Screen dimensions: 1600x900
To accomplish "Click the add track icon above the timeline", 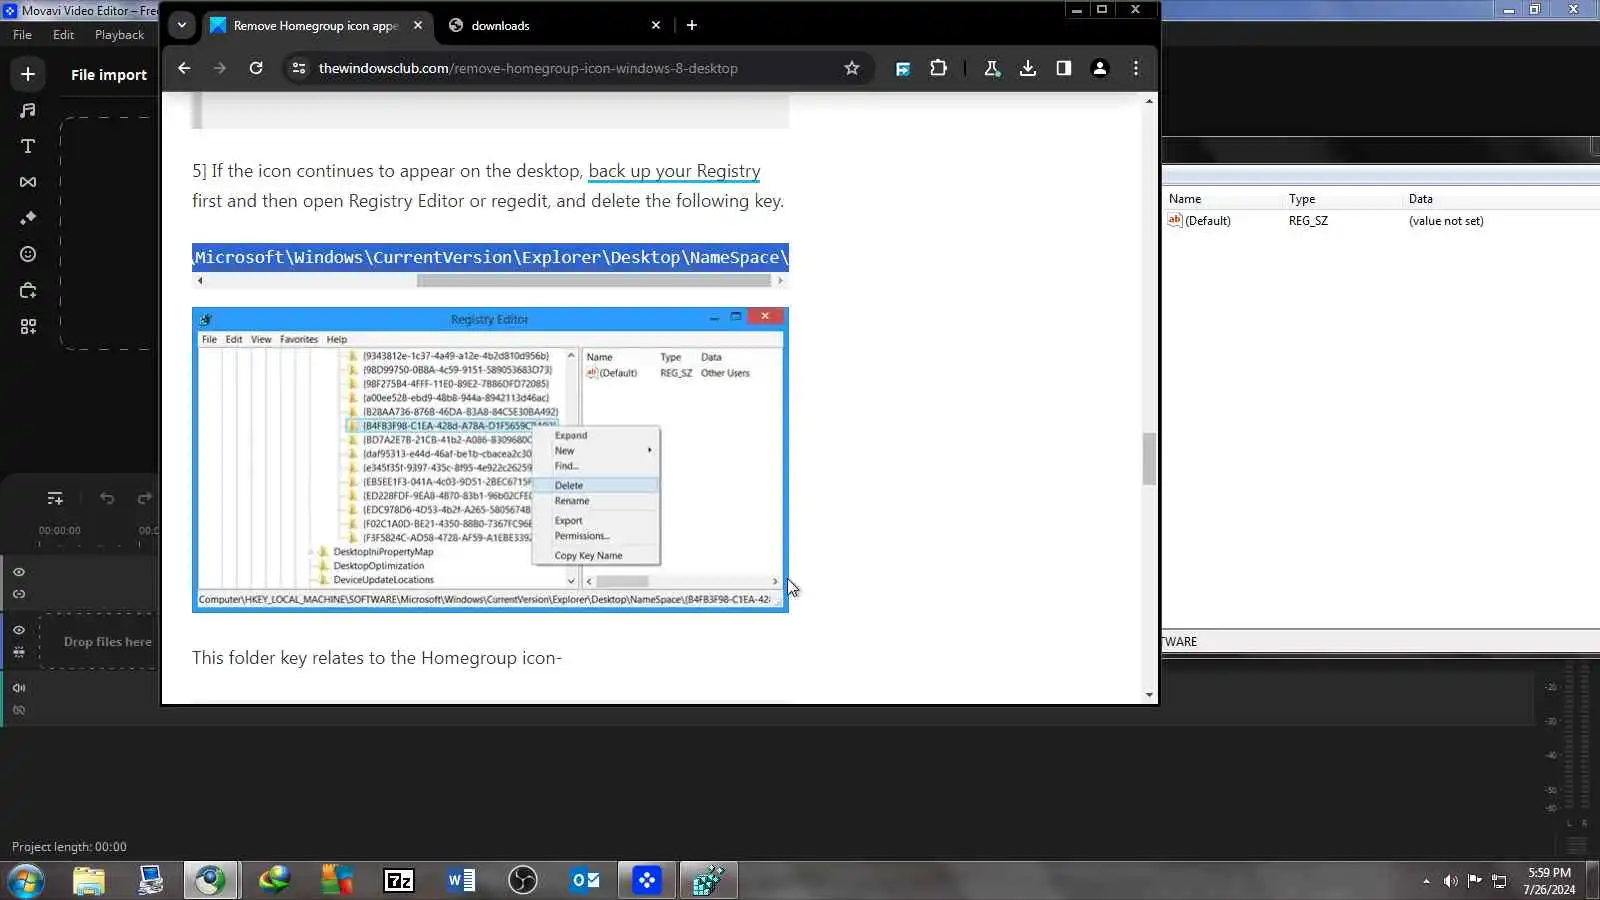I will (55, 498).
